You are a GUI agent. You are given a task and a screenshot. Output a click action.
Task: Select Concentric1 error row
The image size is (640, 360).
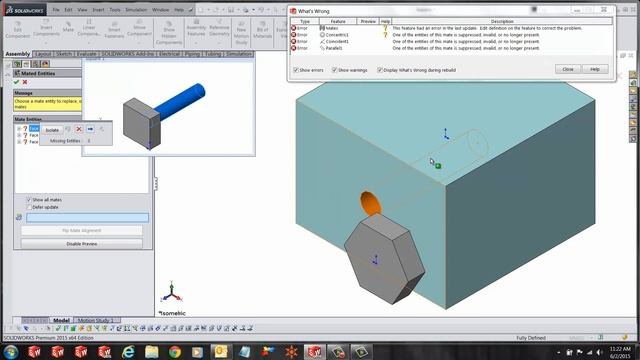(451, 35)
